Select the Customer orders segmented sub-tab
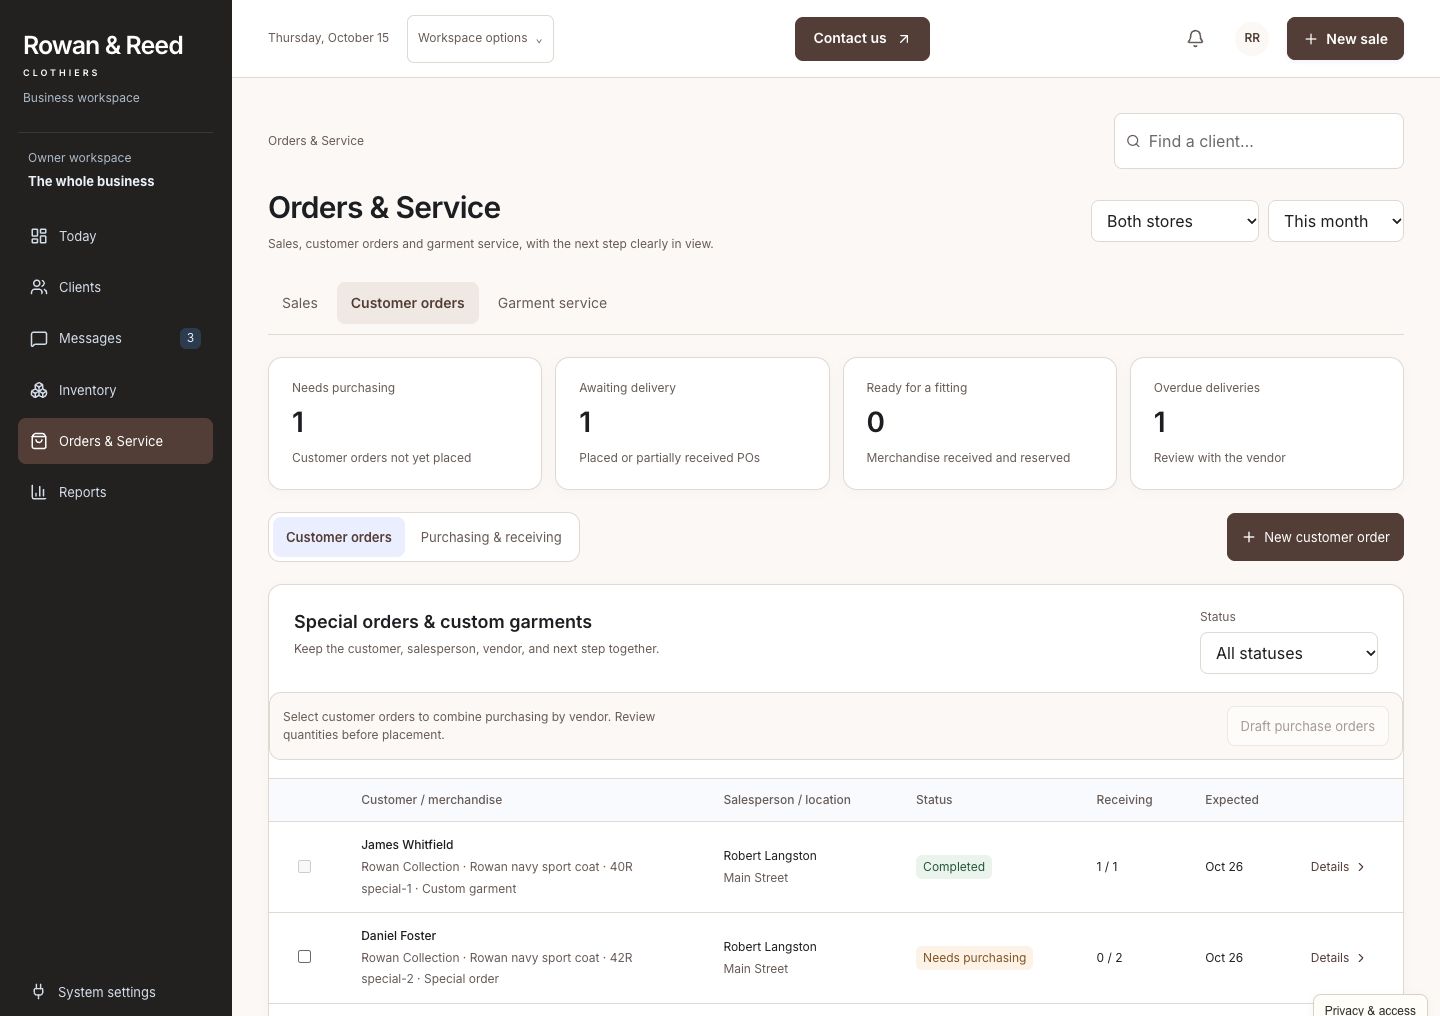This screenshot has height=1016, width=1440. pos(339,537)
